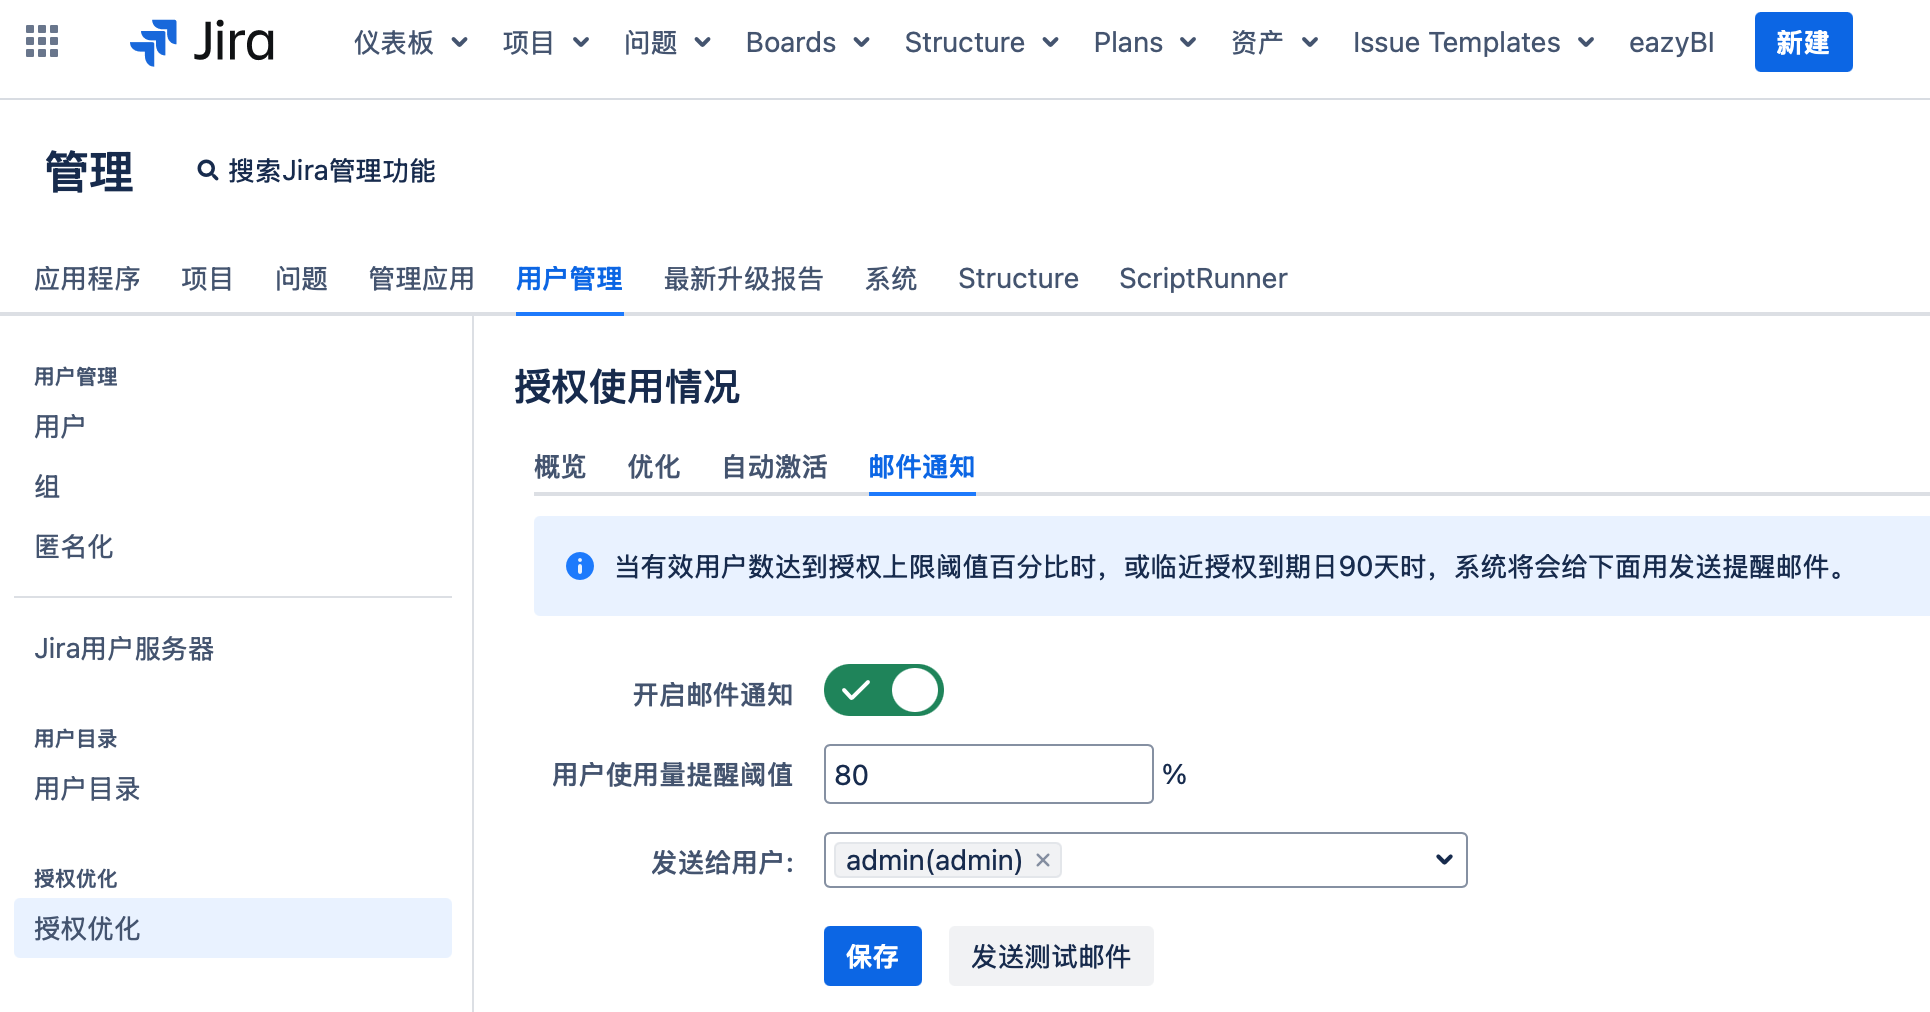The width and height of the screenshot is (1930, 1012).
Task: Remove admin(admin) using the x icon
Action: pos(1043,860)
